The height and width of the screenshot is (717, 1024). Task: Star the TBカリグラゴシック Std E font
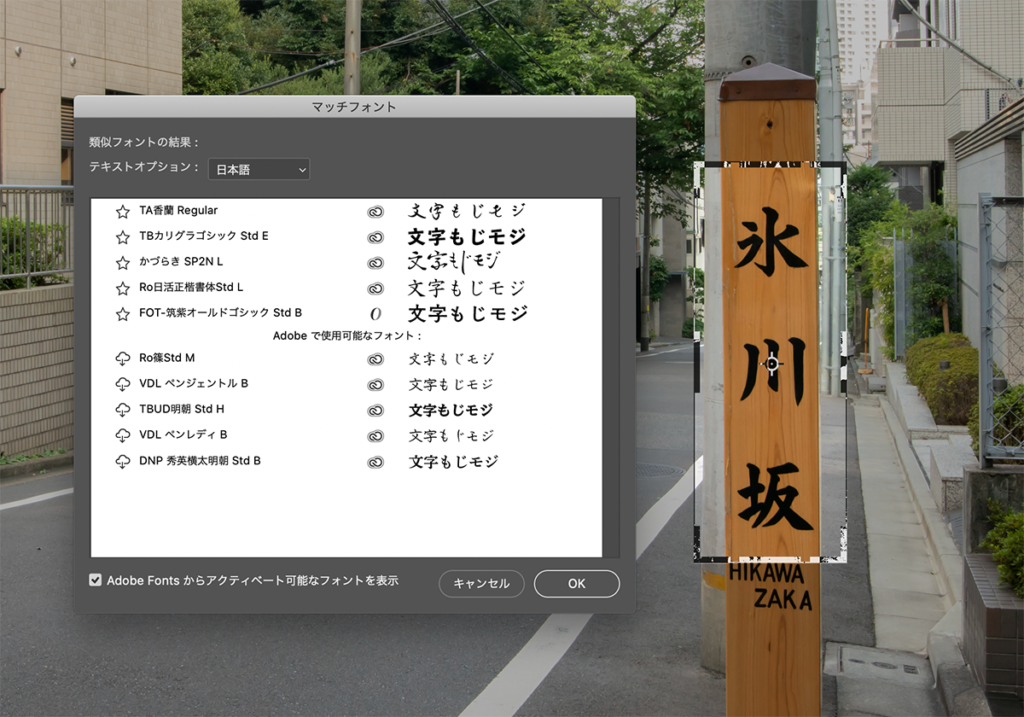pyautogui.click(x=122, y=237)
